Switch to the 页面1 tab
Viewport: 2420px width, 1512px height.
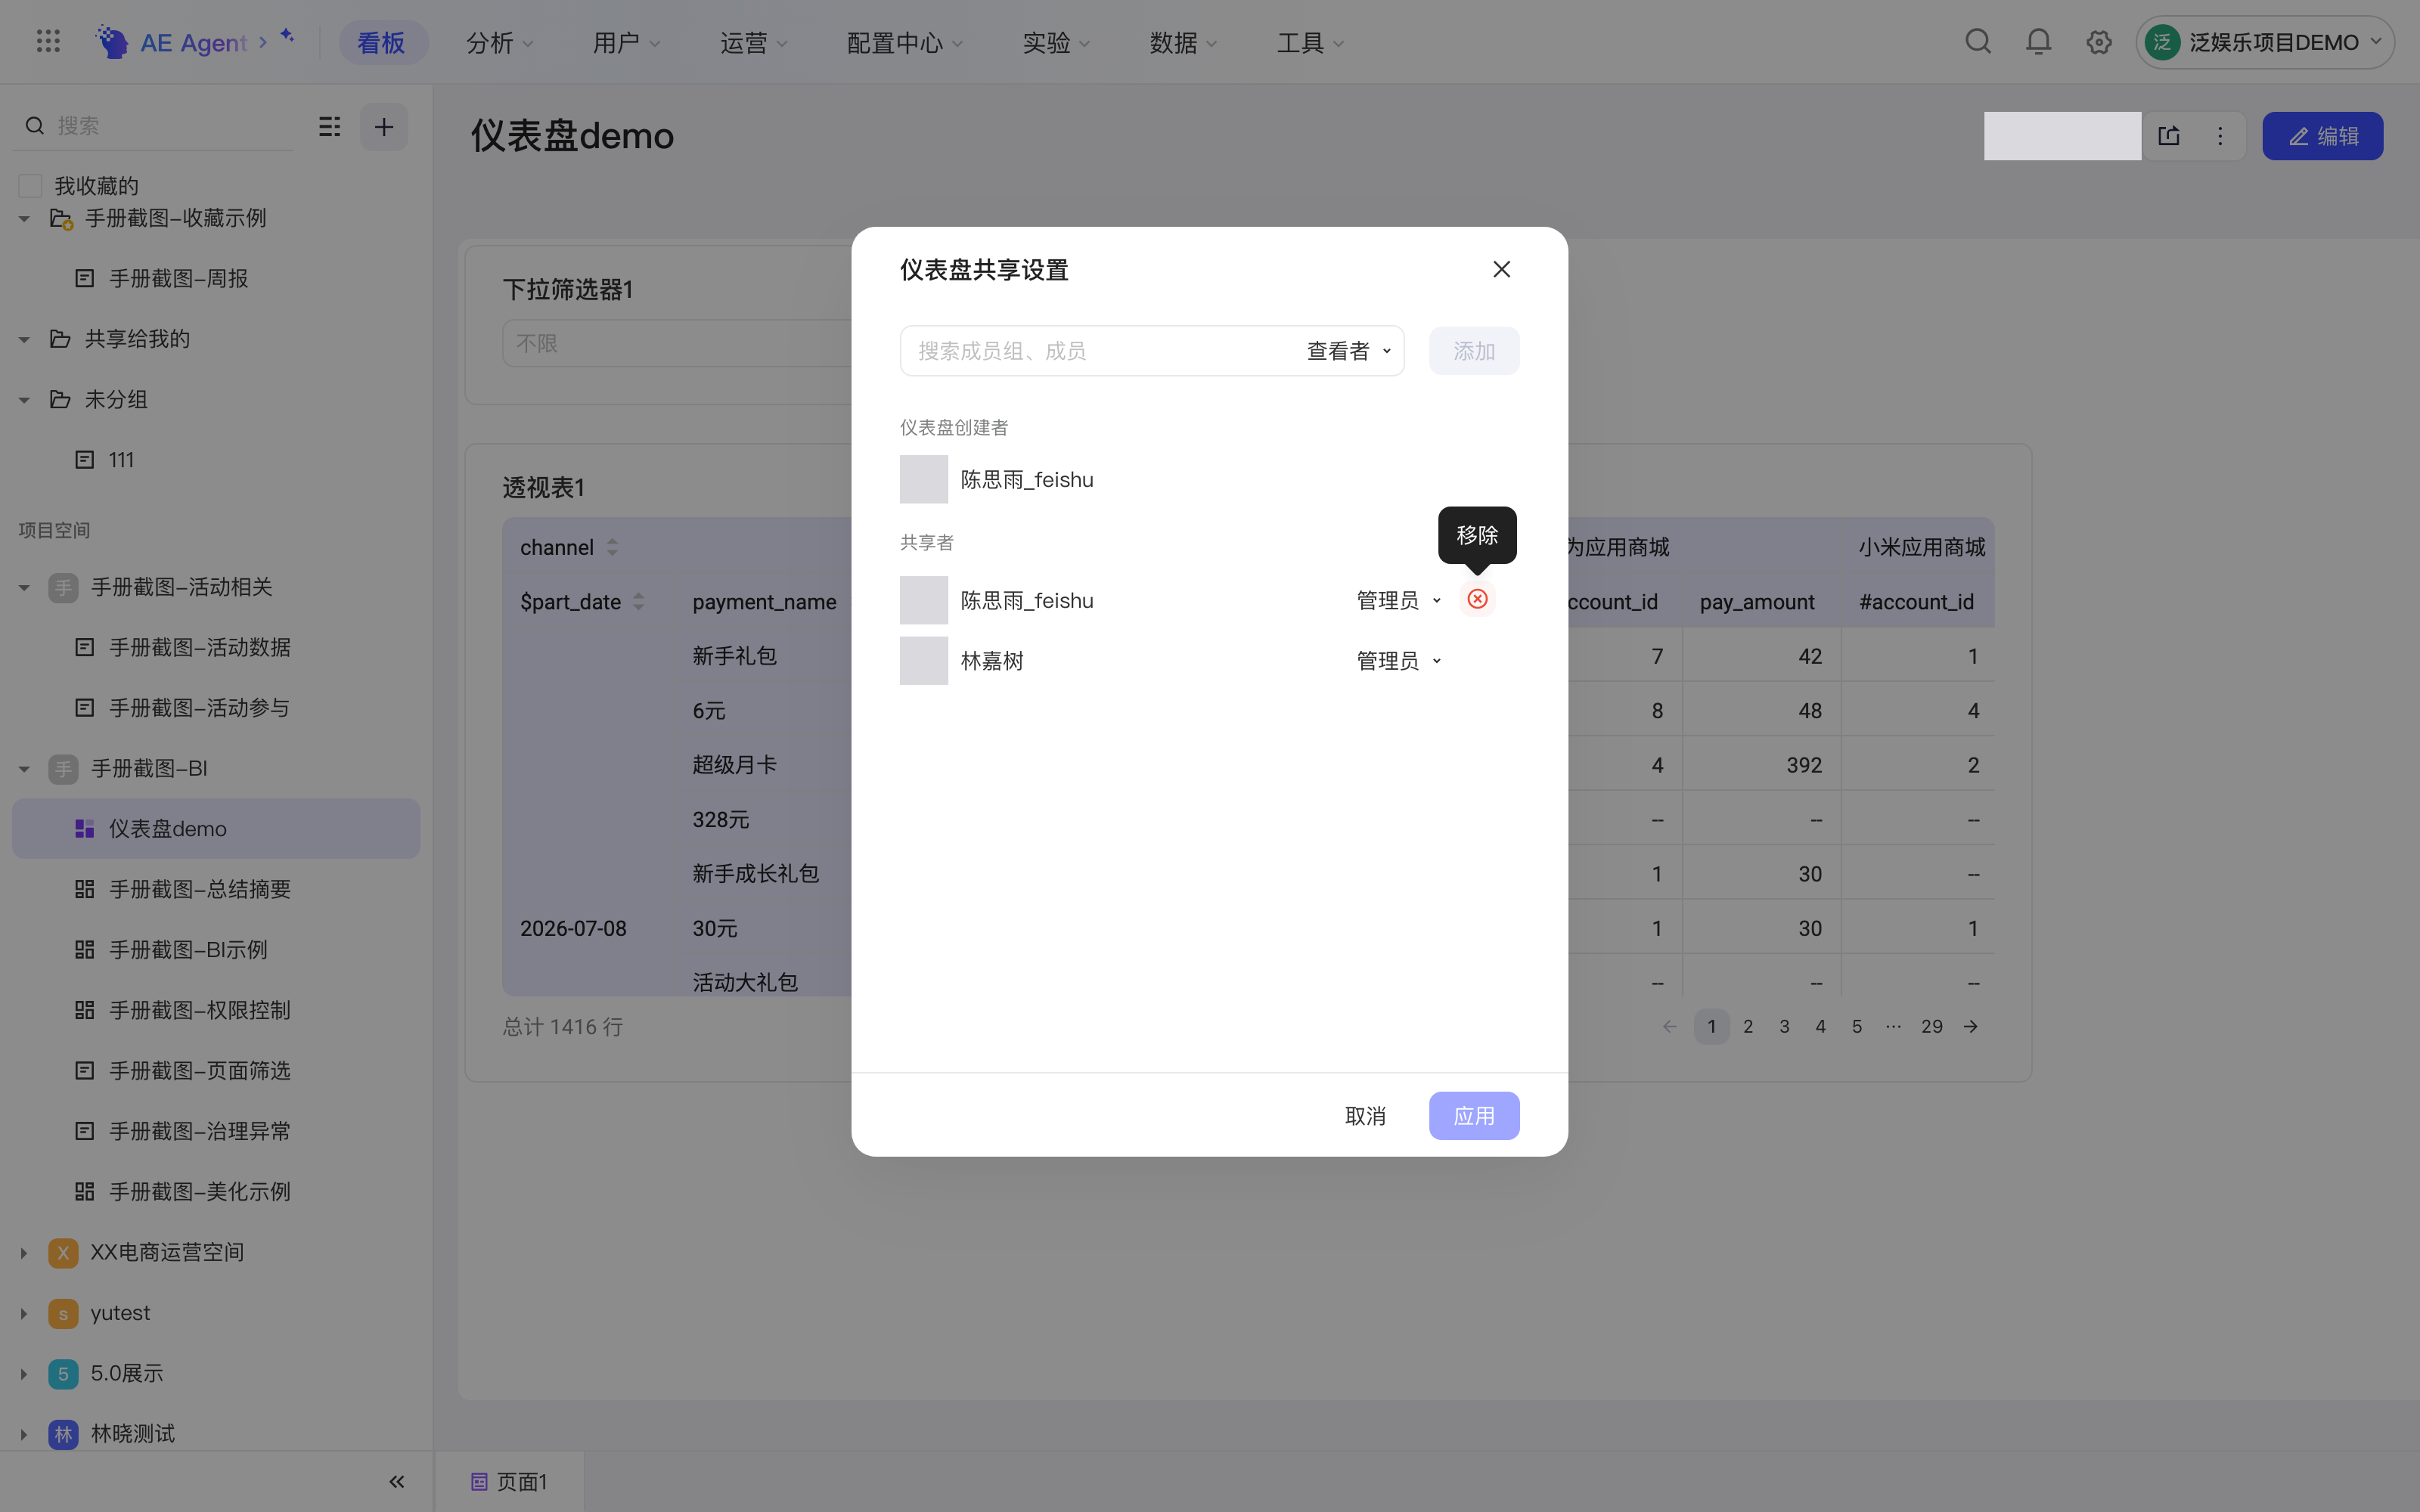click(x=510, y=1481)
